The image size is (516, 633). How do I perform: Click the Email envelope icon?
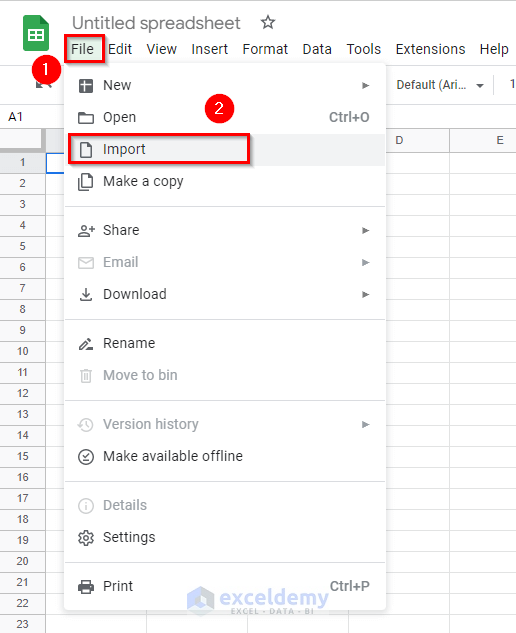point(86,263)
